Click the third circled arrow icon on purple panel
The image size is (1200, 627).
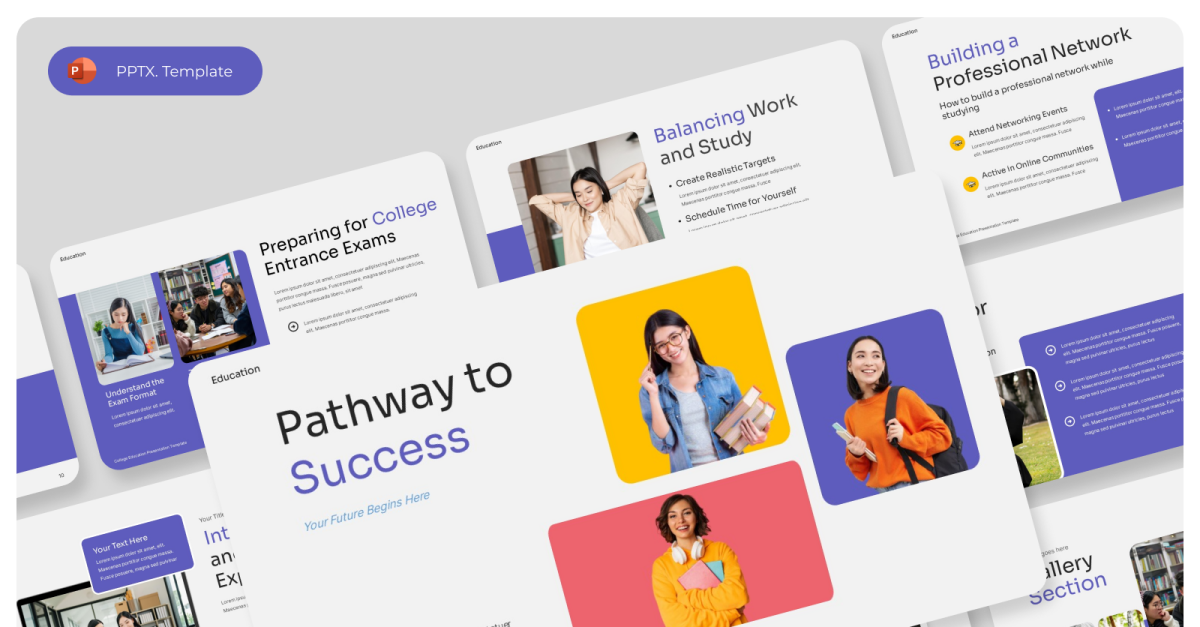coord(1069,421)
